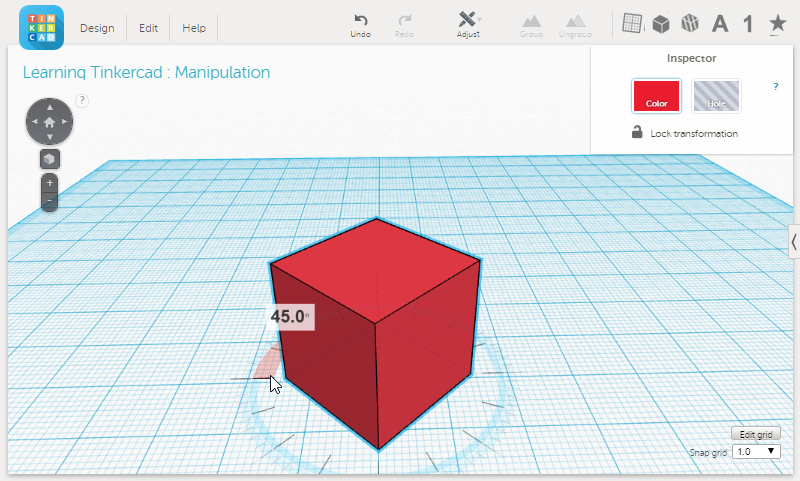Toggle Lock transformation padlock
The image size is (800, 481).
637,132
